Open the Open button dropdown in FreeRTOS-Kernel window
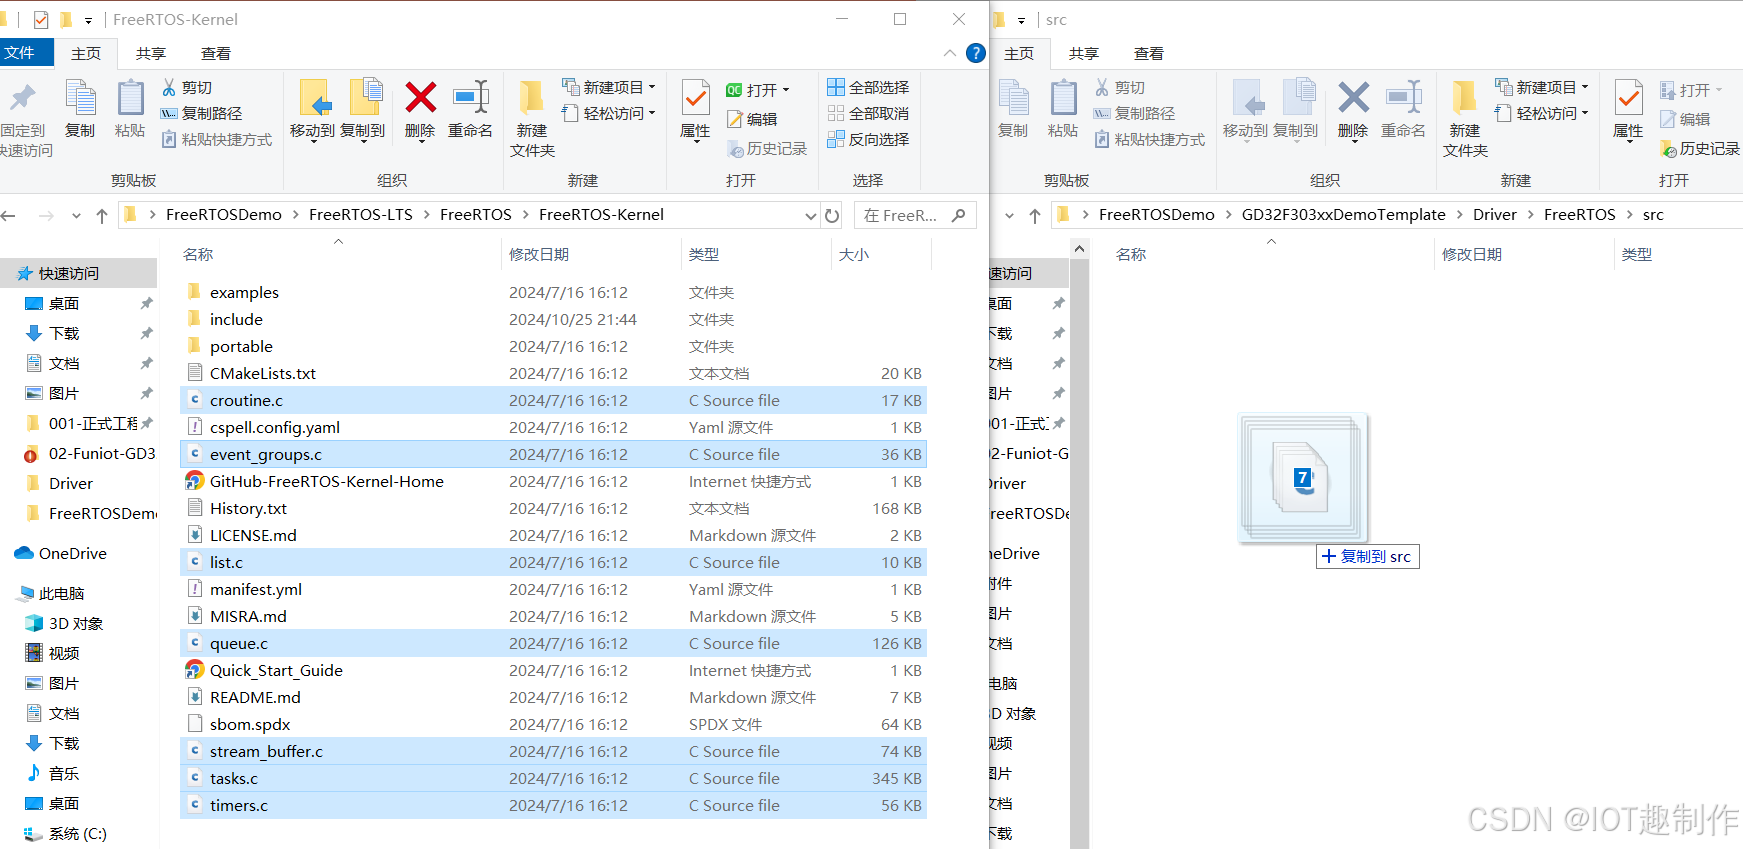1743x849 pixels. (x=786, y=90)
